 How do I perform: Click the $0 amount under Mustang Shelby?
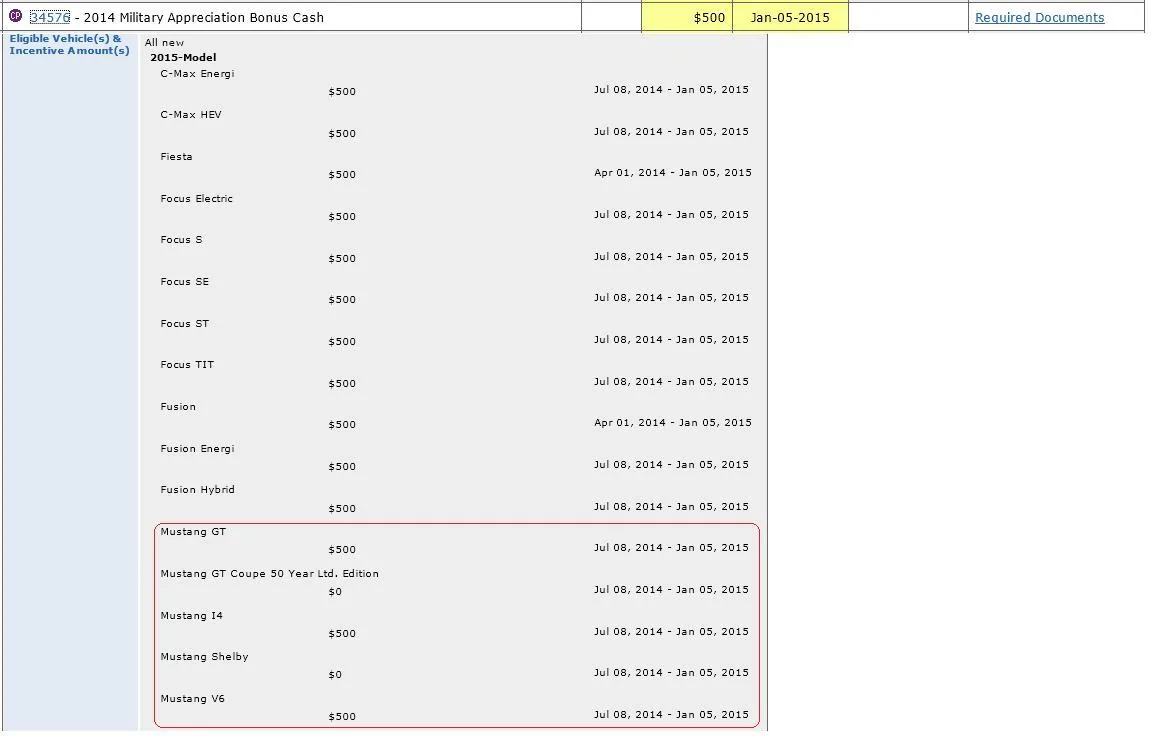(x=336, y=675)
